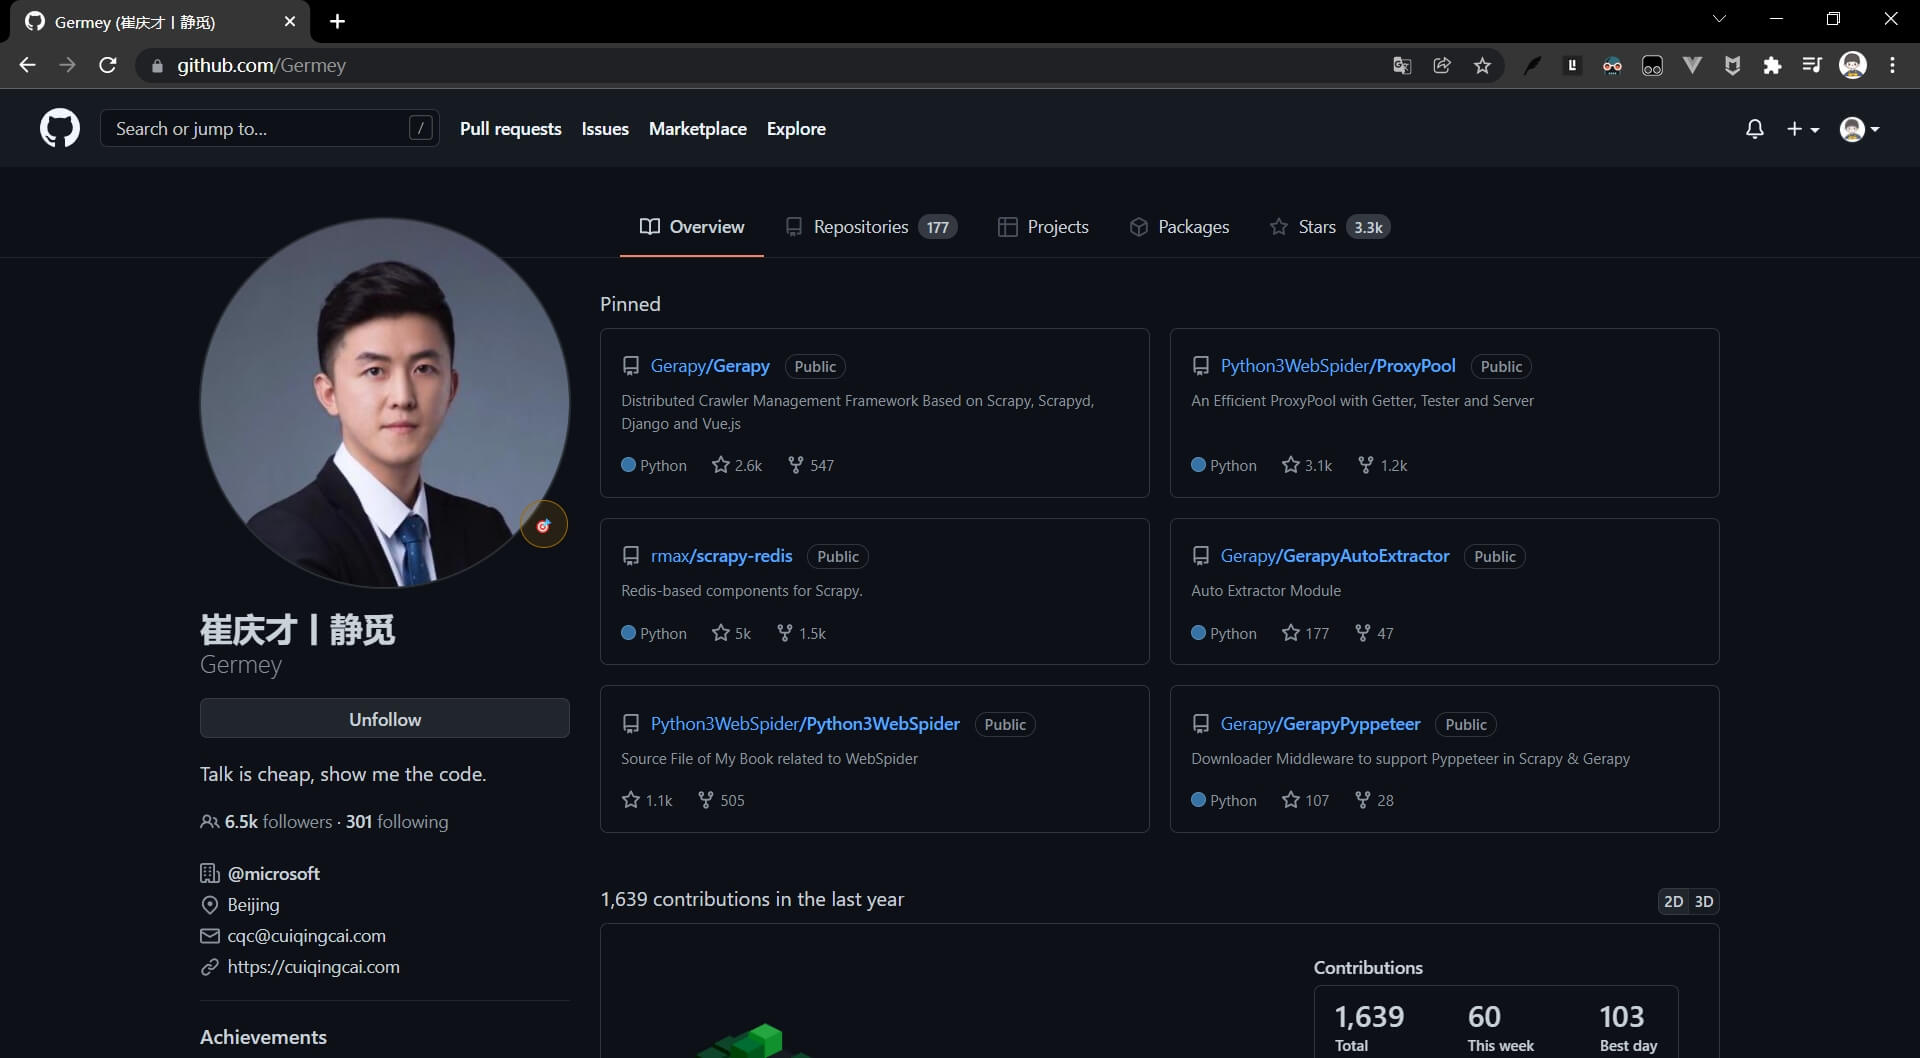Open Python3WebSpider/Python3WebSpider repository link

click(805, 724)
